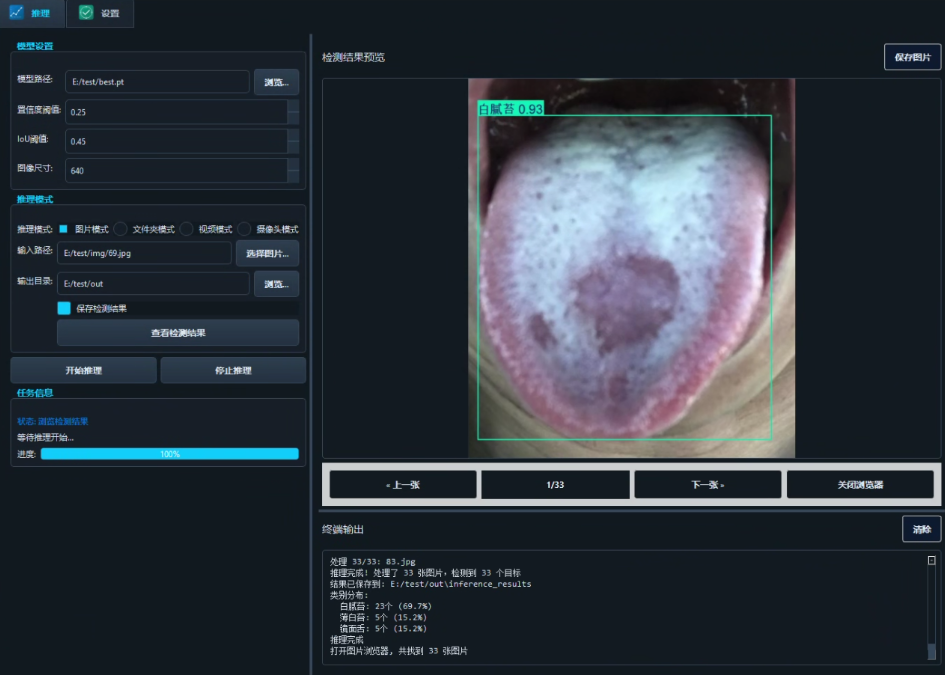This screenshot has width=945, height=675.
Task: Click the text 状态: 浏览检测结果
Action: pyautogui.click(x=52, y=421)
